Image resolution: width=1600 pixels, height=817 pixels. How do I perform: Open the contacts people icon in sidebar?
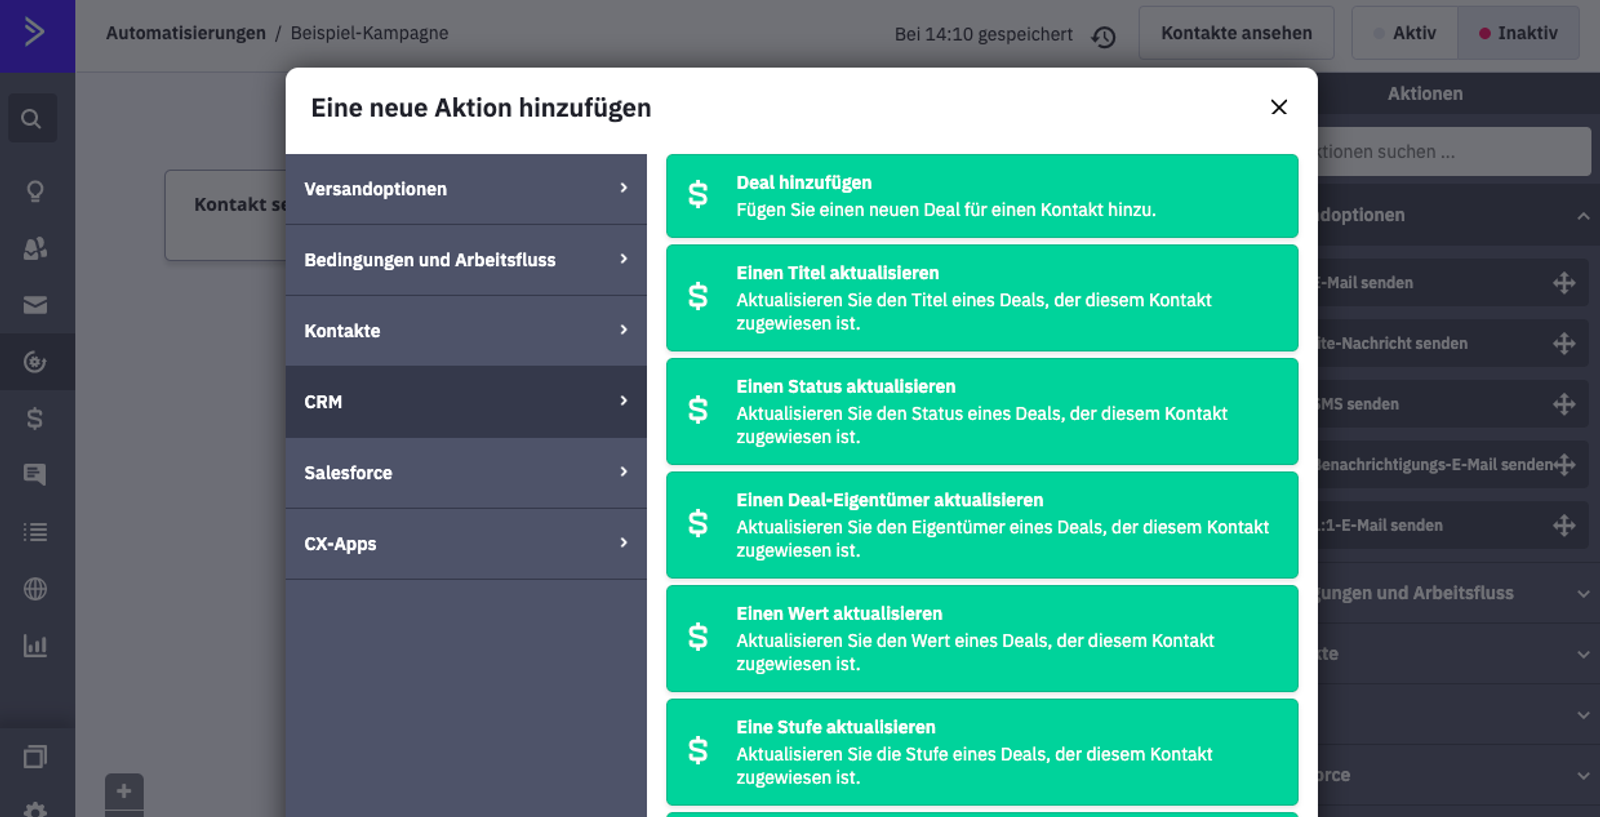click(35, 248)
